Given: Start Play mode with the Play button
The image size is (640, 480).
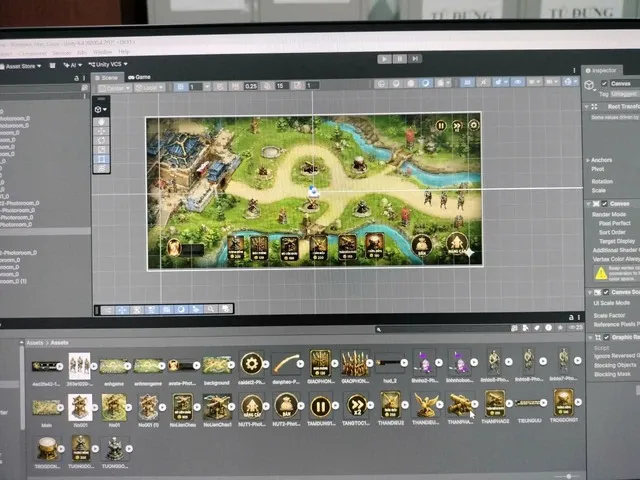Looking at the screenshot, I should (384, 59).
